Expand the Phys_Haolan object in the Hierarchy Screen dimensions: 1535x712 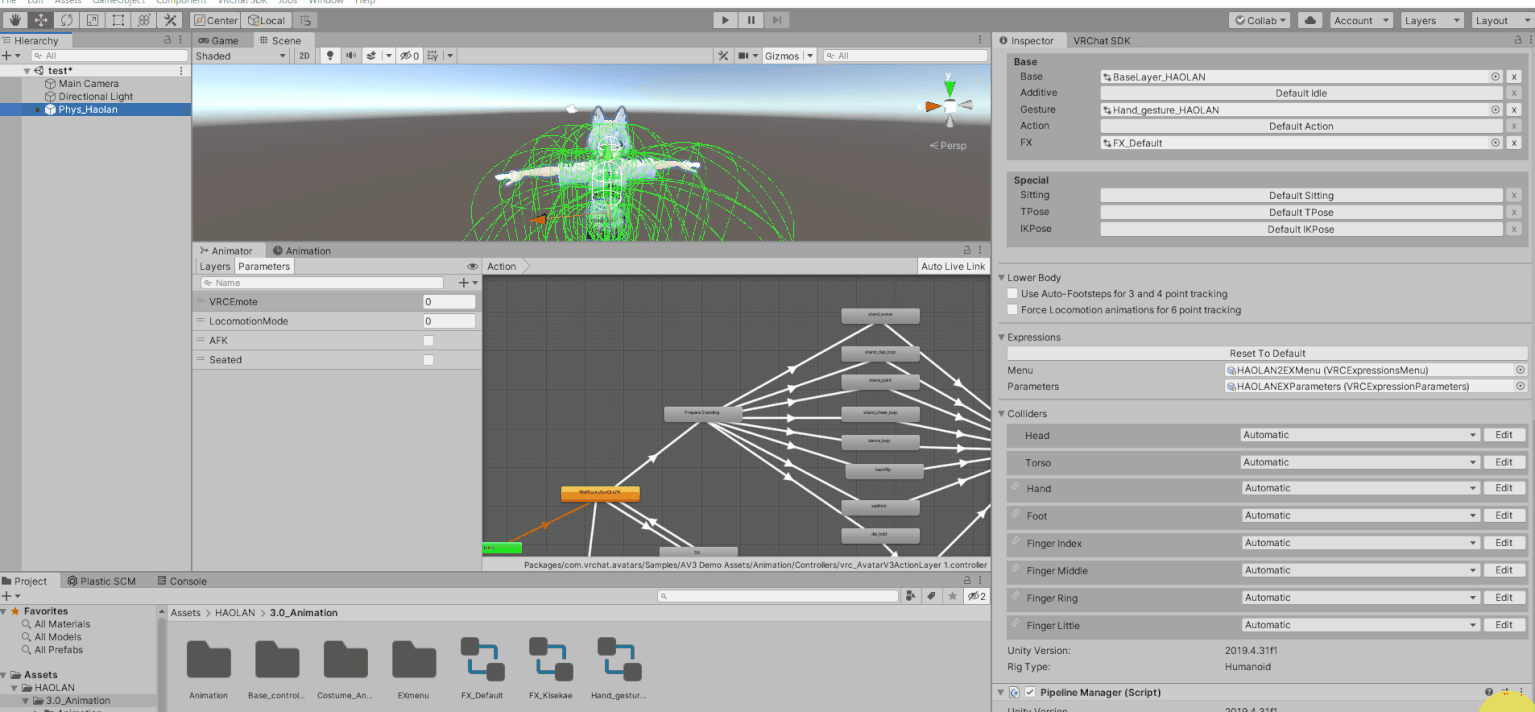pos(38,110)
